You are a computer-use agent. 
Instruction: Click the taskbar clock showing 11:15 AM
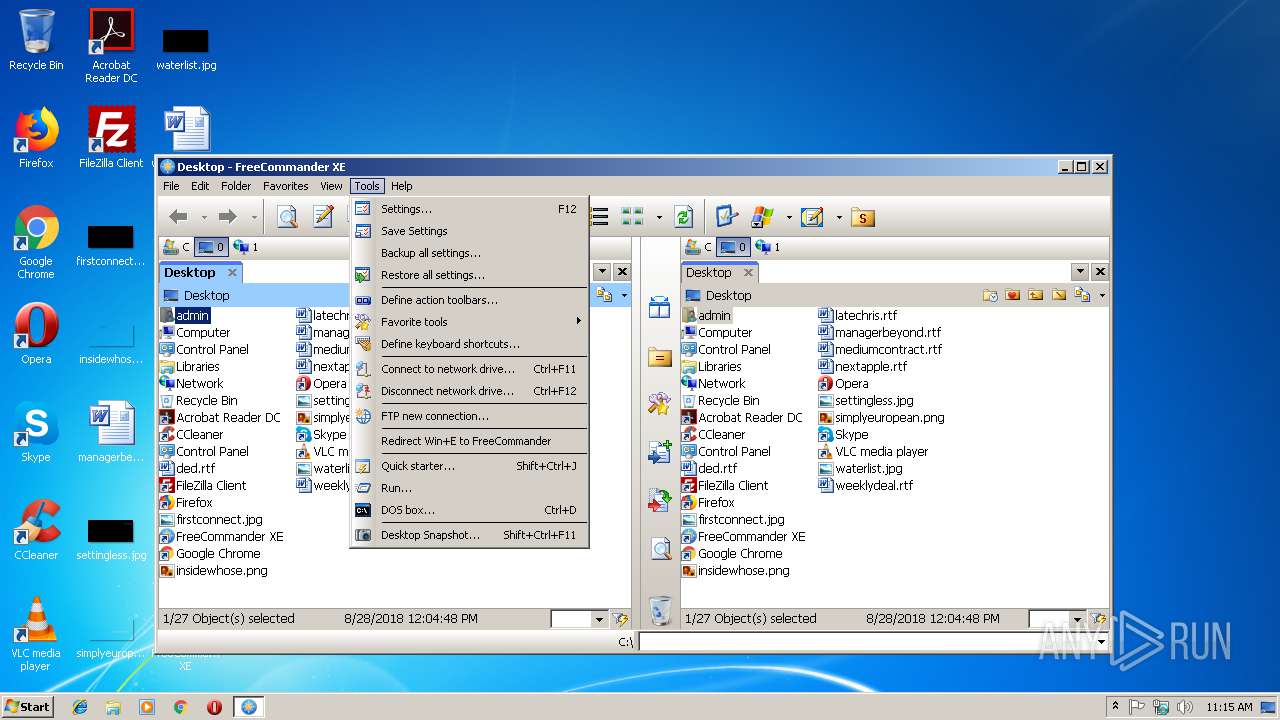coord(1229,707)
